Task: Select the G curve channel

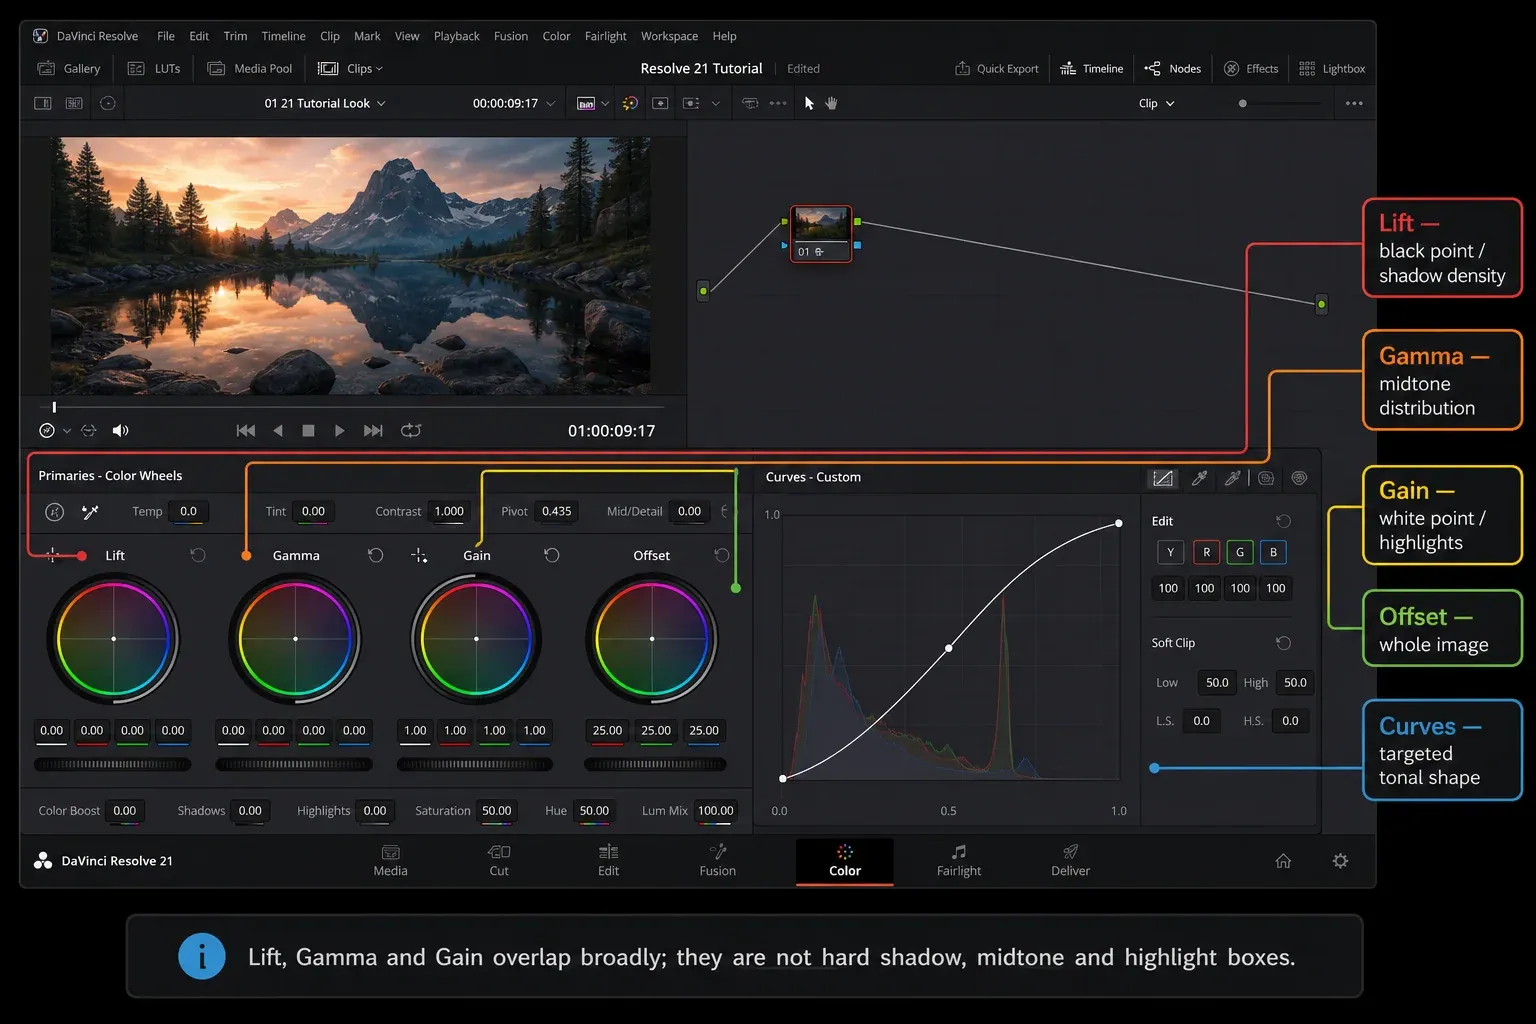Action: click(x=1240, y=552)
